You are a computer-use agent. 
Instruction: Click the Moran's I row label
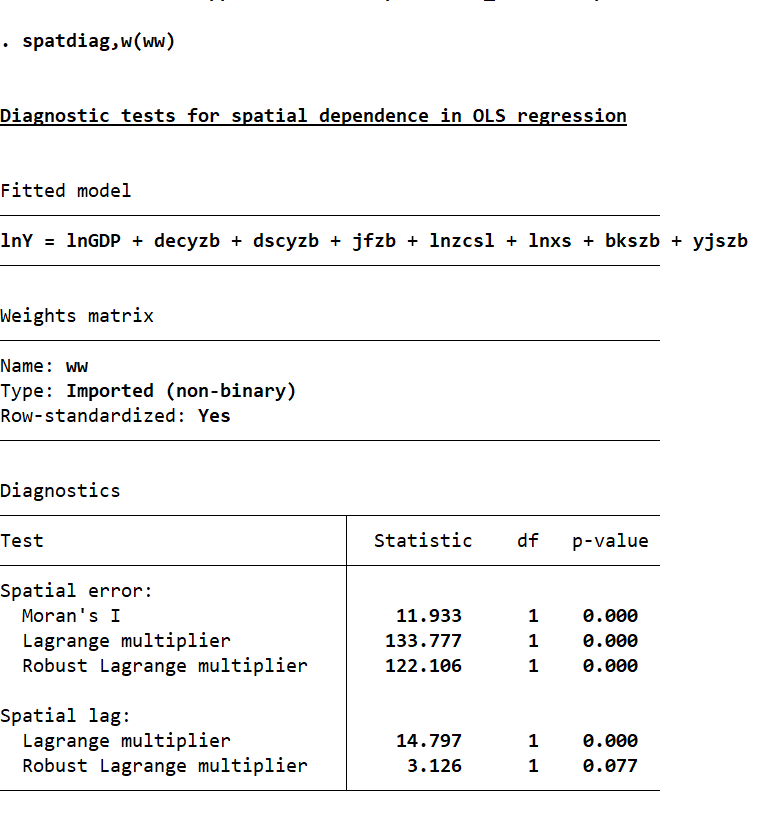(x=71, y=615)
